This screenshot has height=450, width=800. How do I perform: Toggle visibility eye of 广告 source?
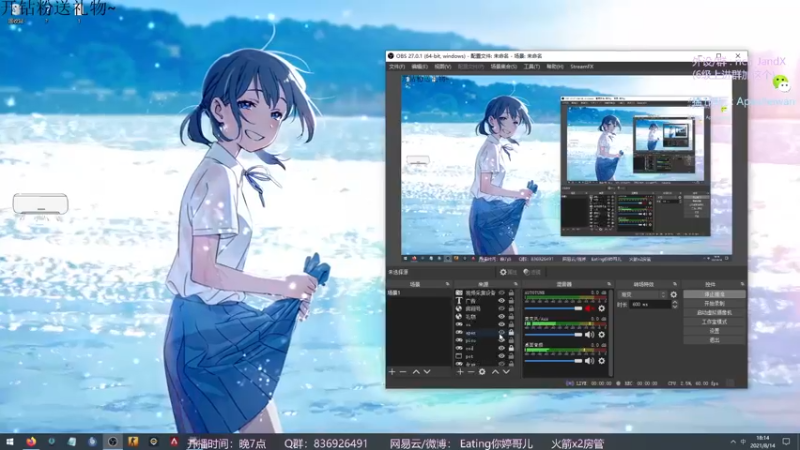coord(502,301)
